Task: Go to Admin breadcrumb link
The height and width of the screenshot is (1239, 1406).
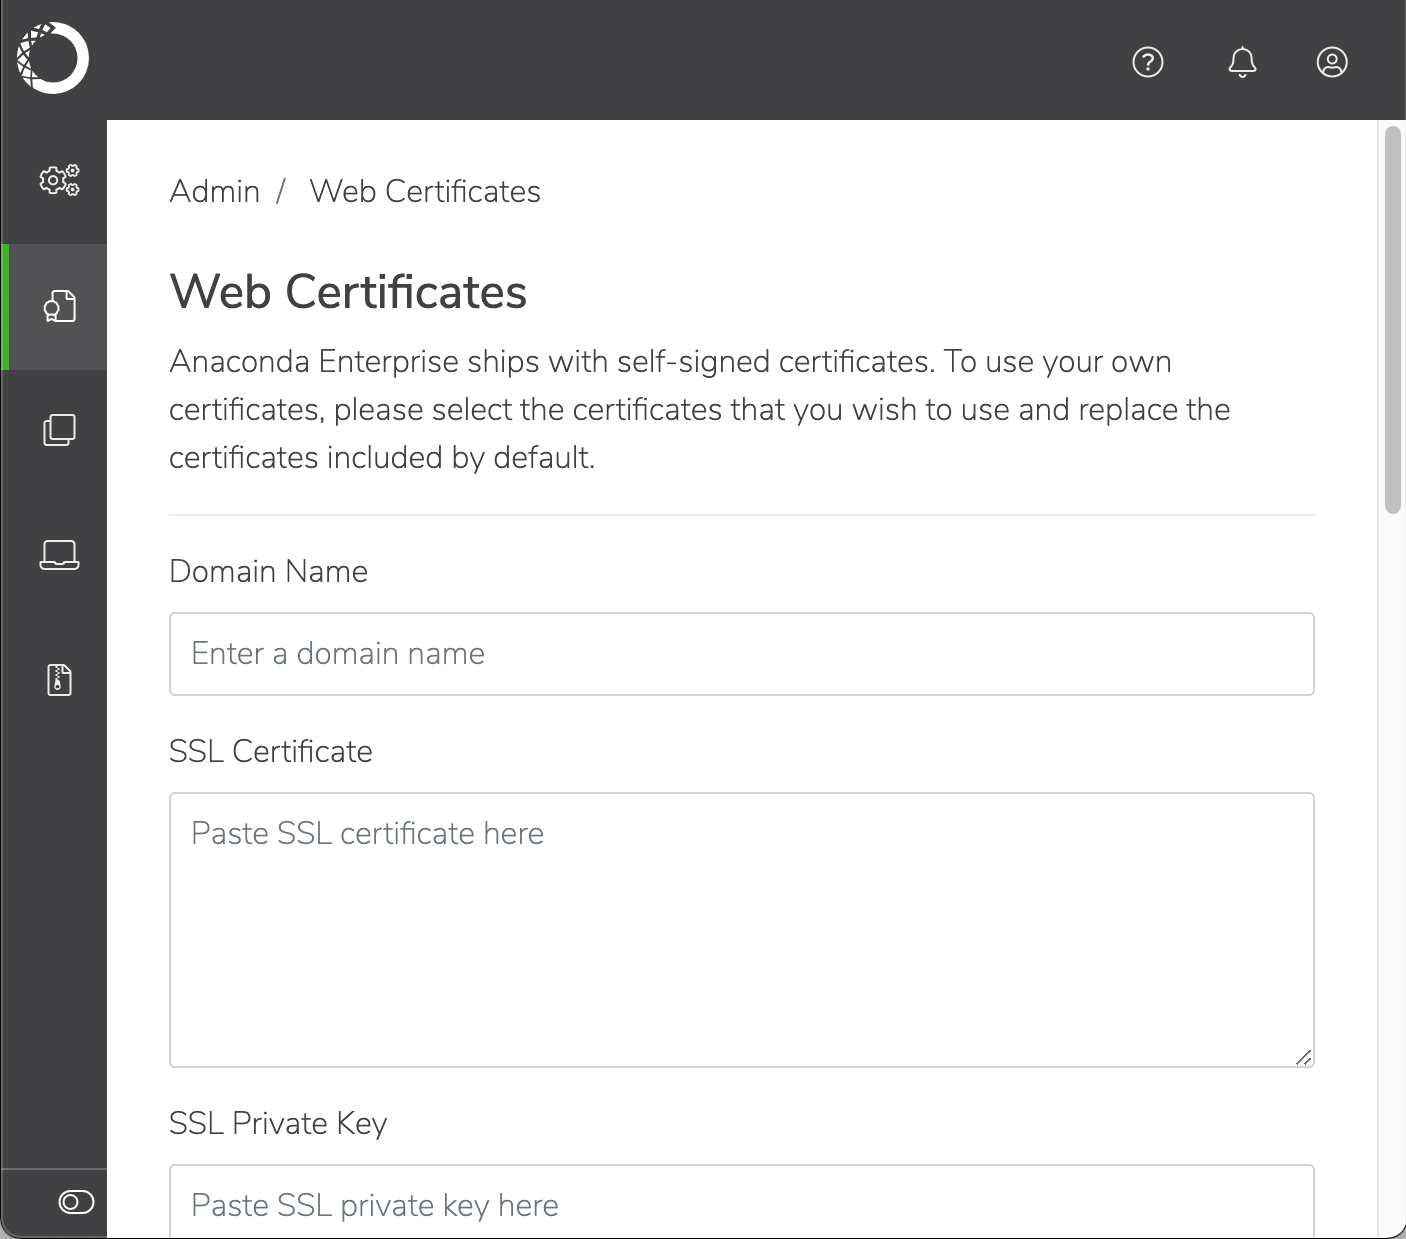Action: click(215, 191)
